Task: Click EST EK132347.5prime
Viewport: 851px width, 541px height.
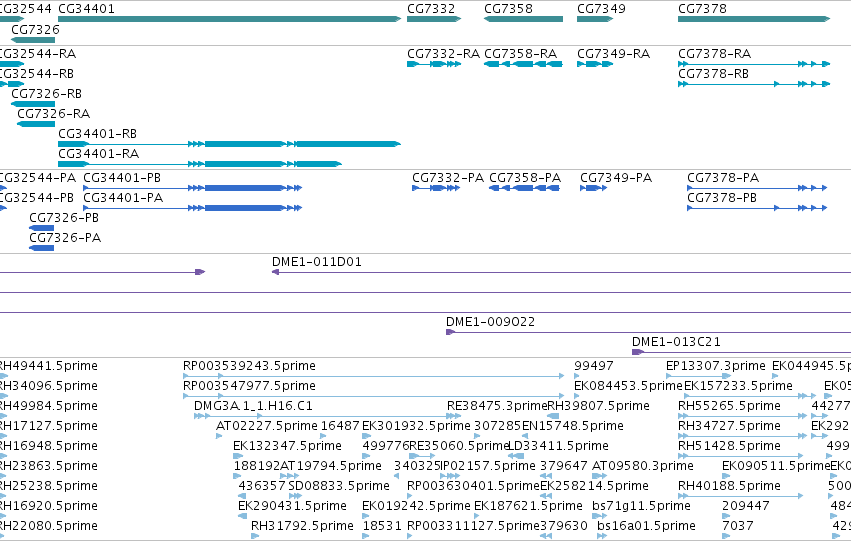Action: [287, 446]
